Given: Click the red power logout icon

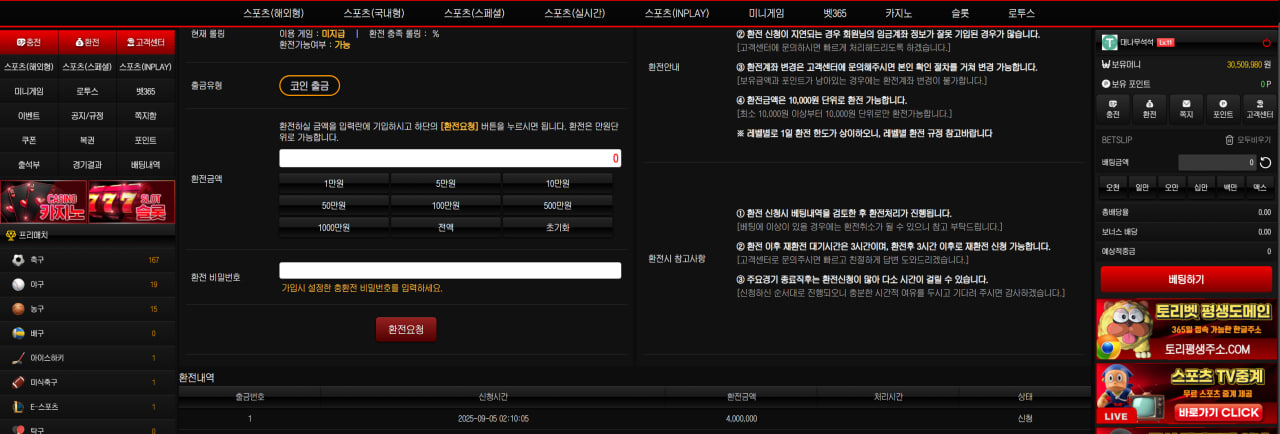Looking at the screenshot, I should tap(1266, 42).
